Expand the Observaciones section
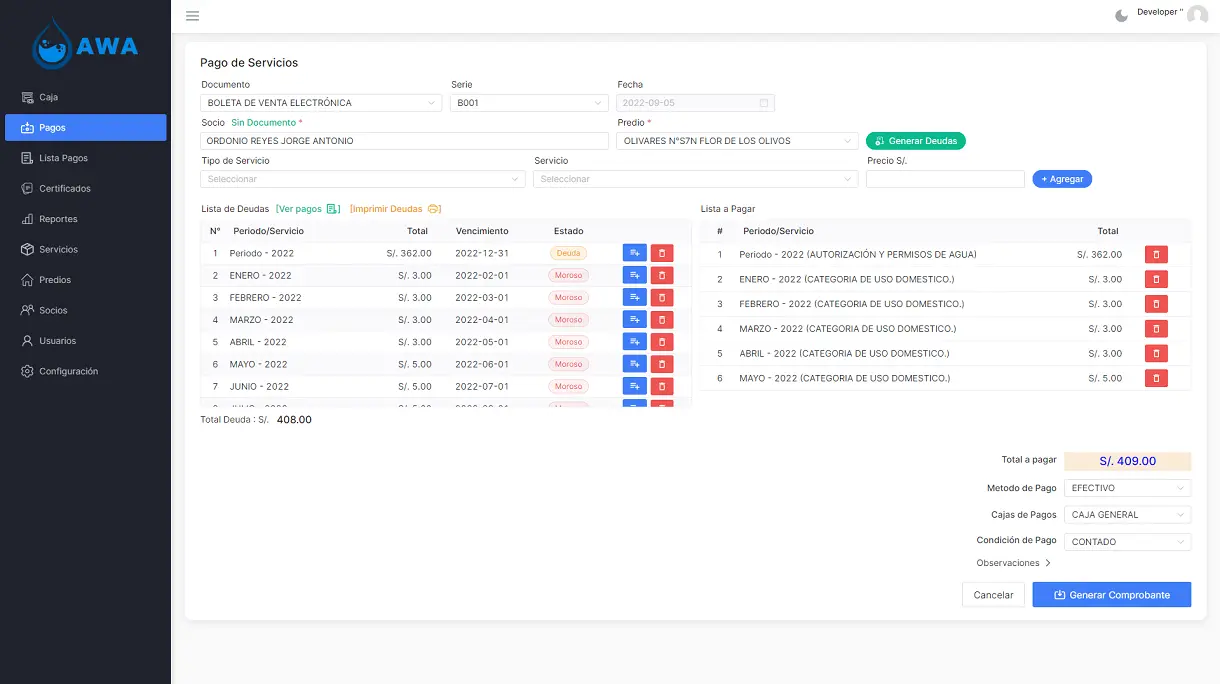 [x=1013, y=563]
